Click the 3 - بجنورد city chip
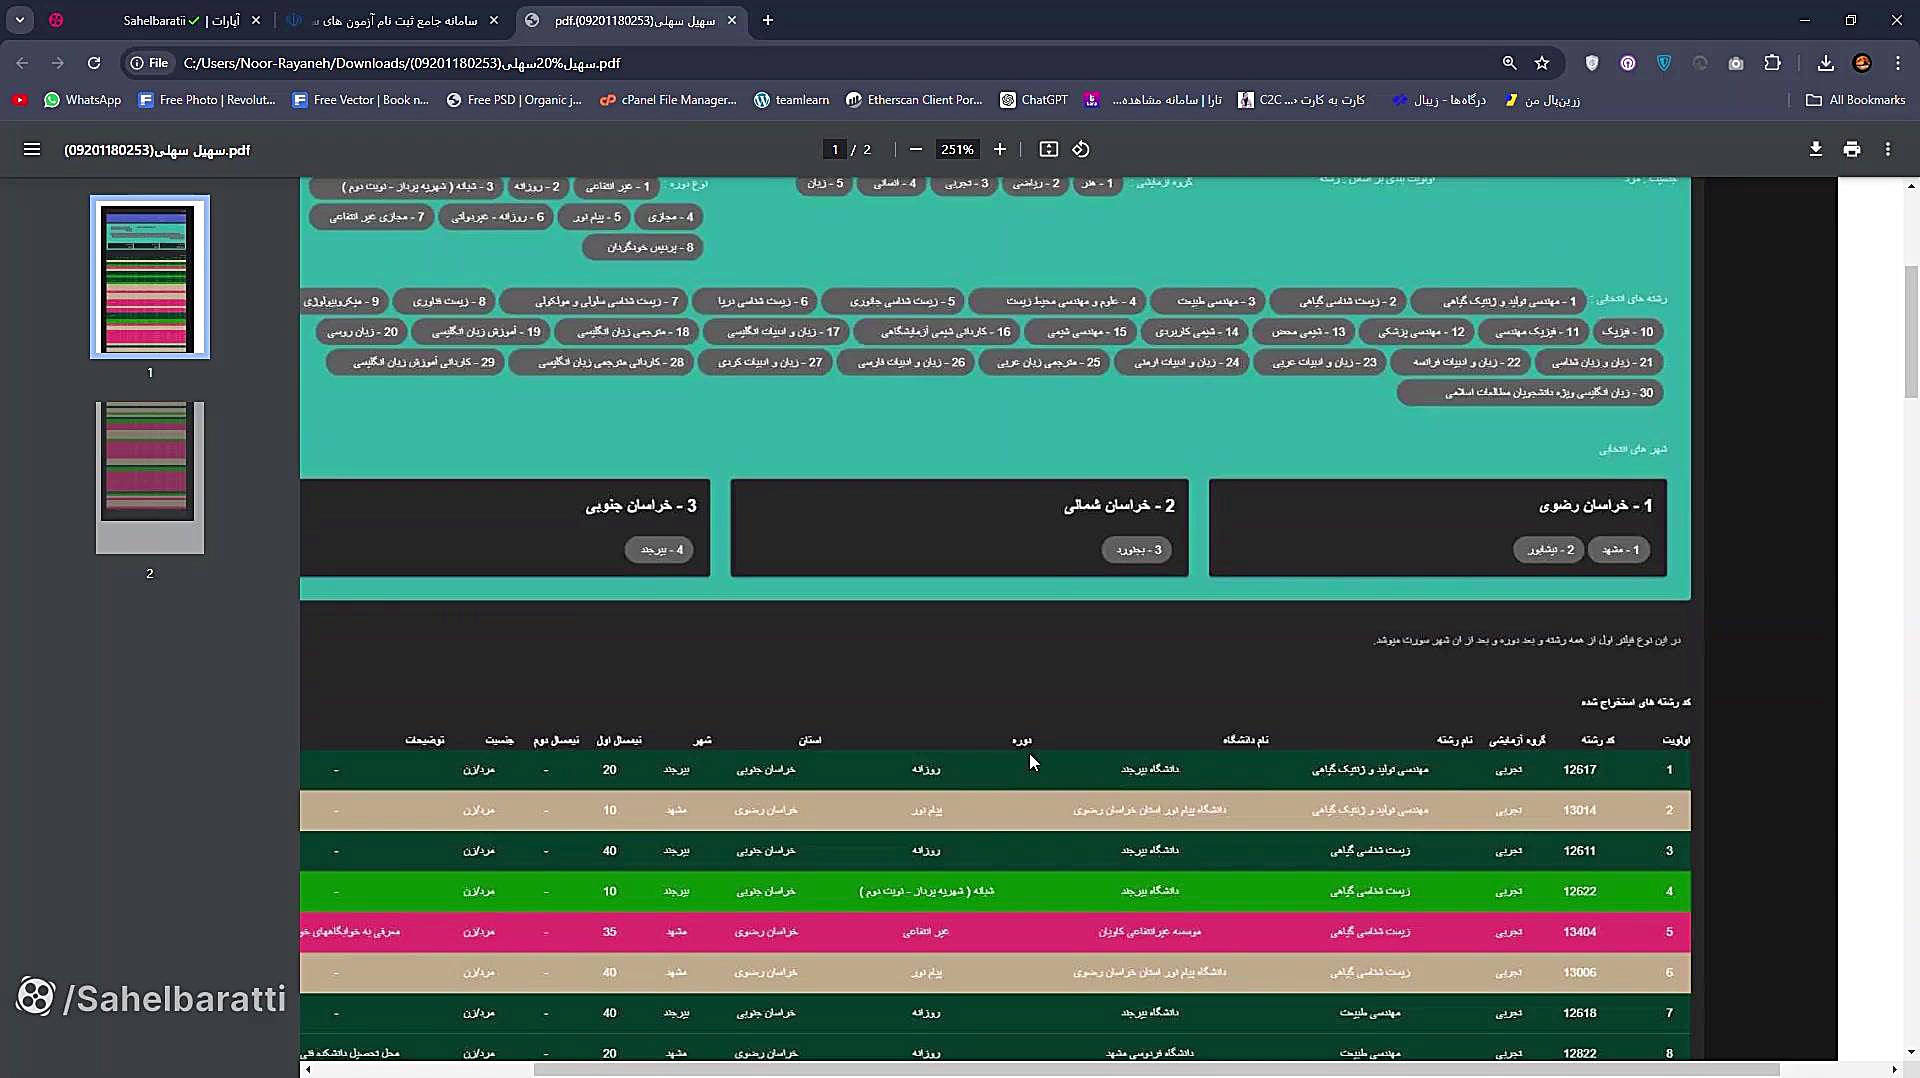Viewport: 1920px width, 1078px height. [x=1139, y=550]
